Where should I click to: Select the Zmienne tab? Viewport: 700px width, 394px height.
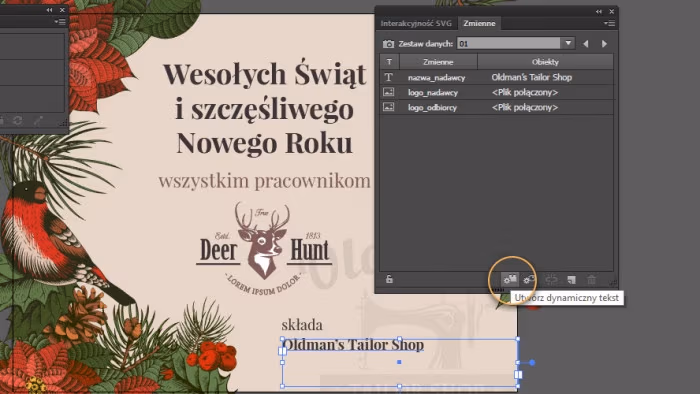(479, 23)
